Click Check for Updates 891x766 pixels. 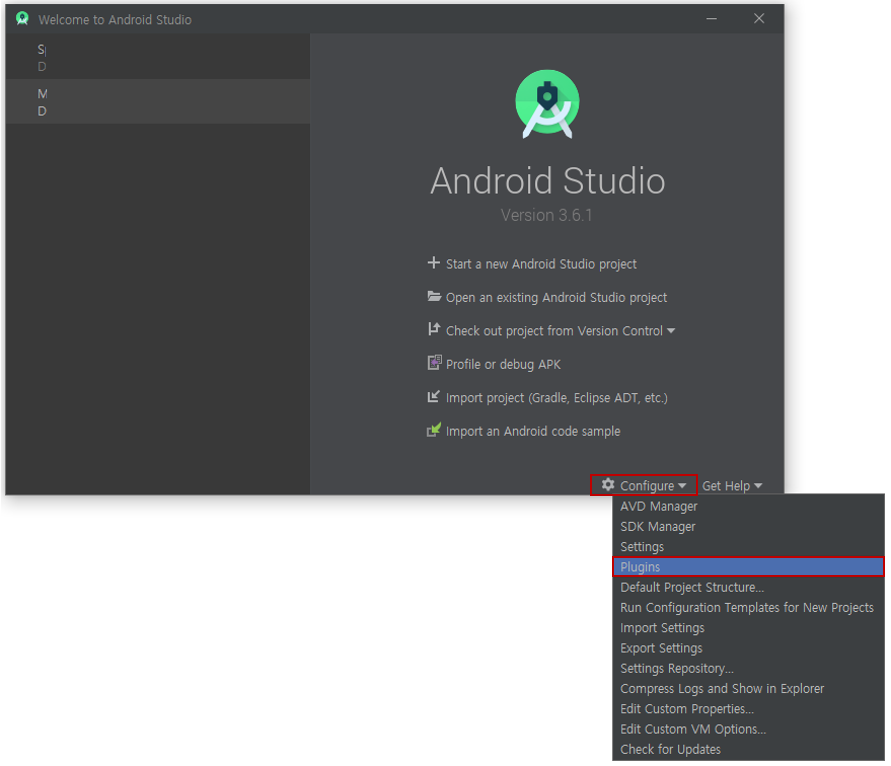tap(748, 750)
